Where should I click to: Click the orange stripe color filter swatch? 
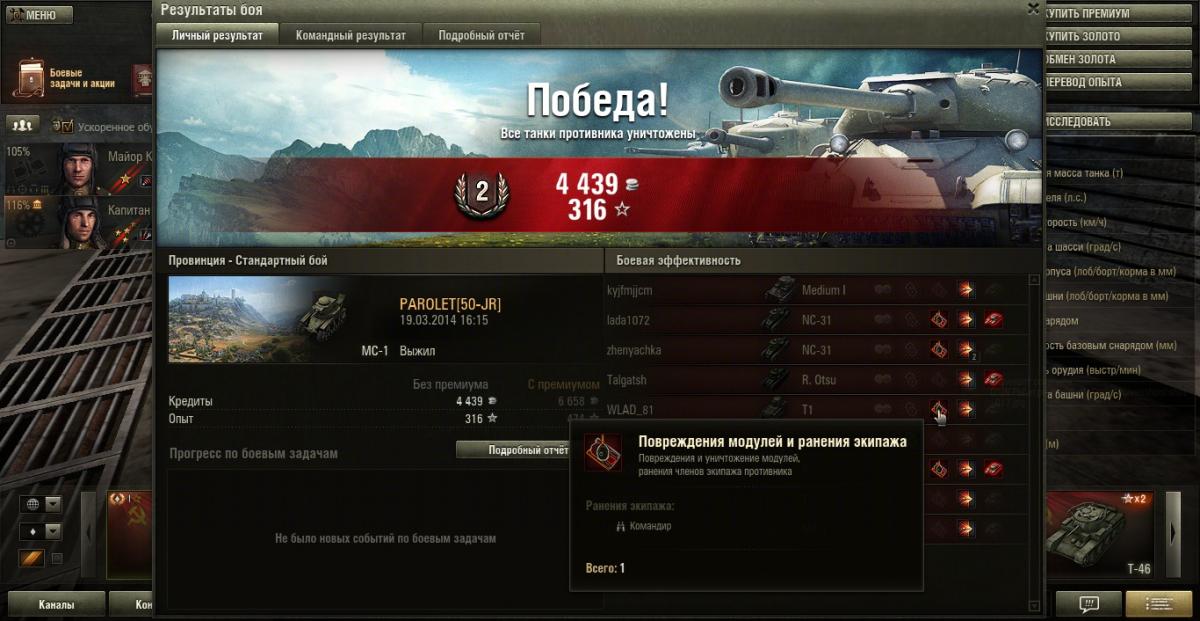tap(32, 558)
